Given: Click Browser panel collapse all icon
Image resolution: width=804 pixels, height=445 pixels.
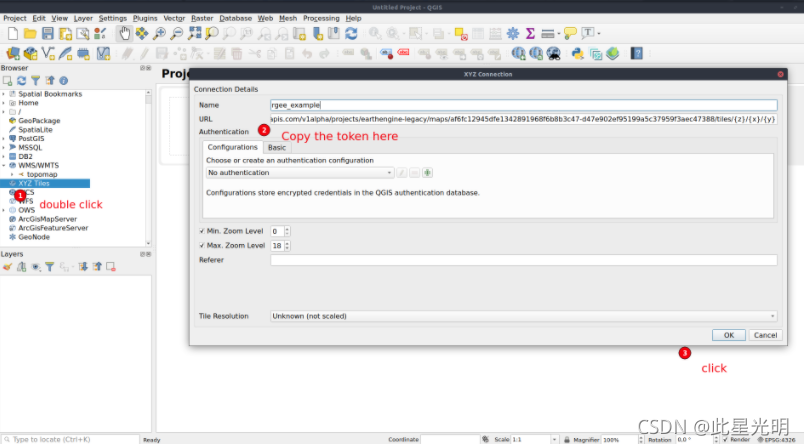Looking at the screenshot, I should (50, 80).
